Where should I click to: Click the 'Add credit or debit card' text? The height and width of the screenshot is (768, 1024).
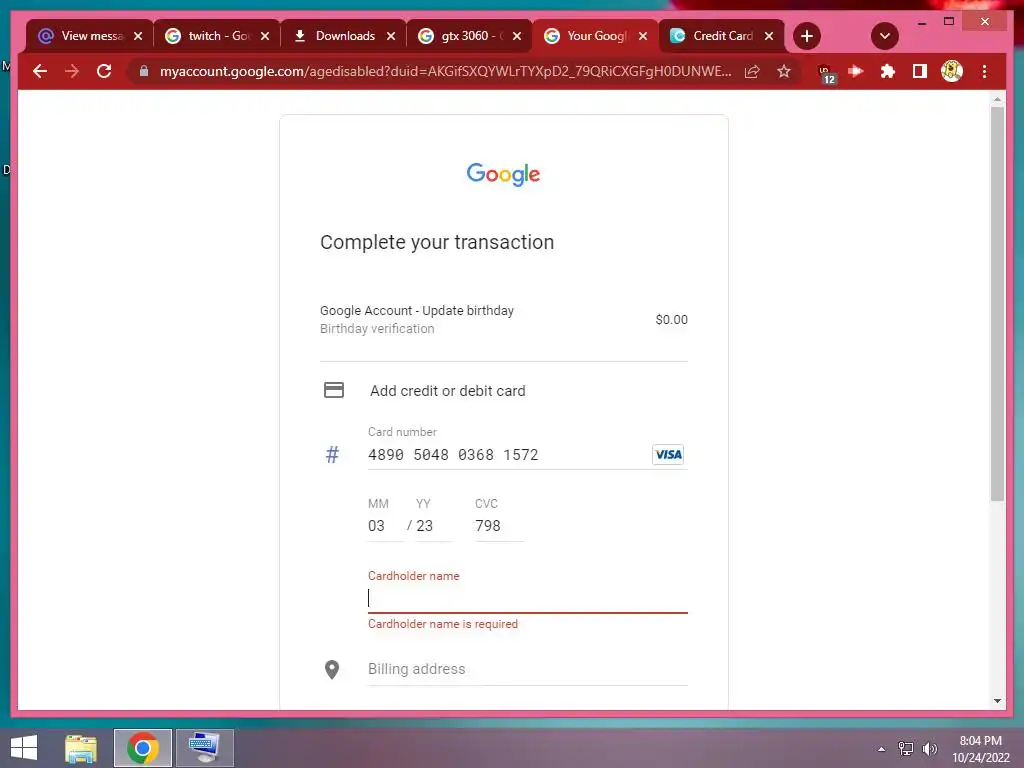447,391
